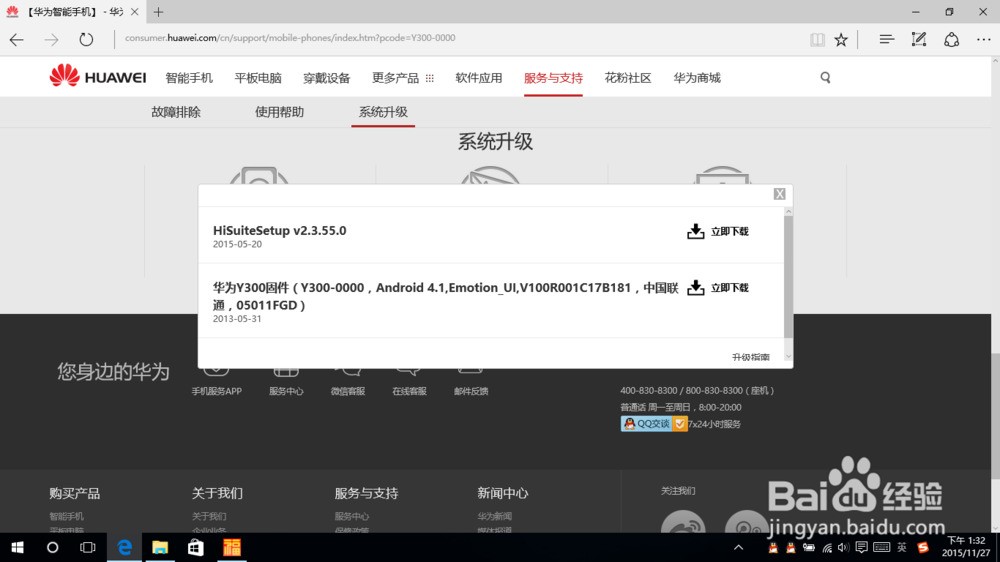
Task: Open the Make a Web Note icon
Action: pyautogui.click(x=918, y=40)
